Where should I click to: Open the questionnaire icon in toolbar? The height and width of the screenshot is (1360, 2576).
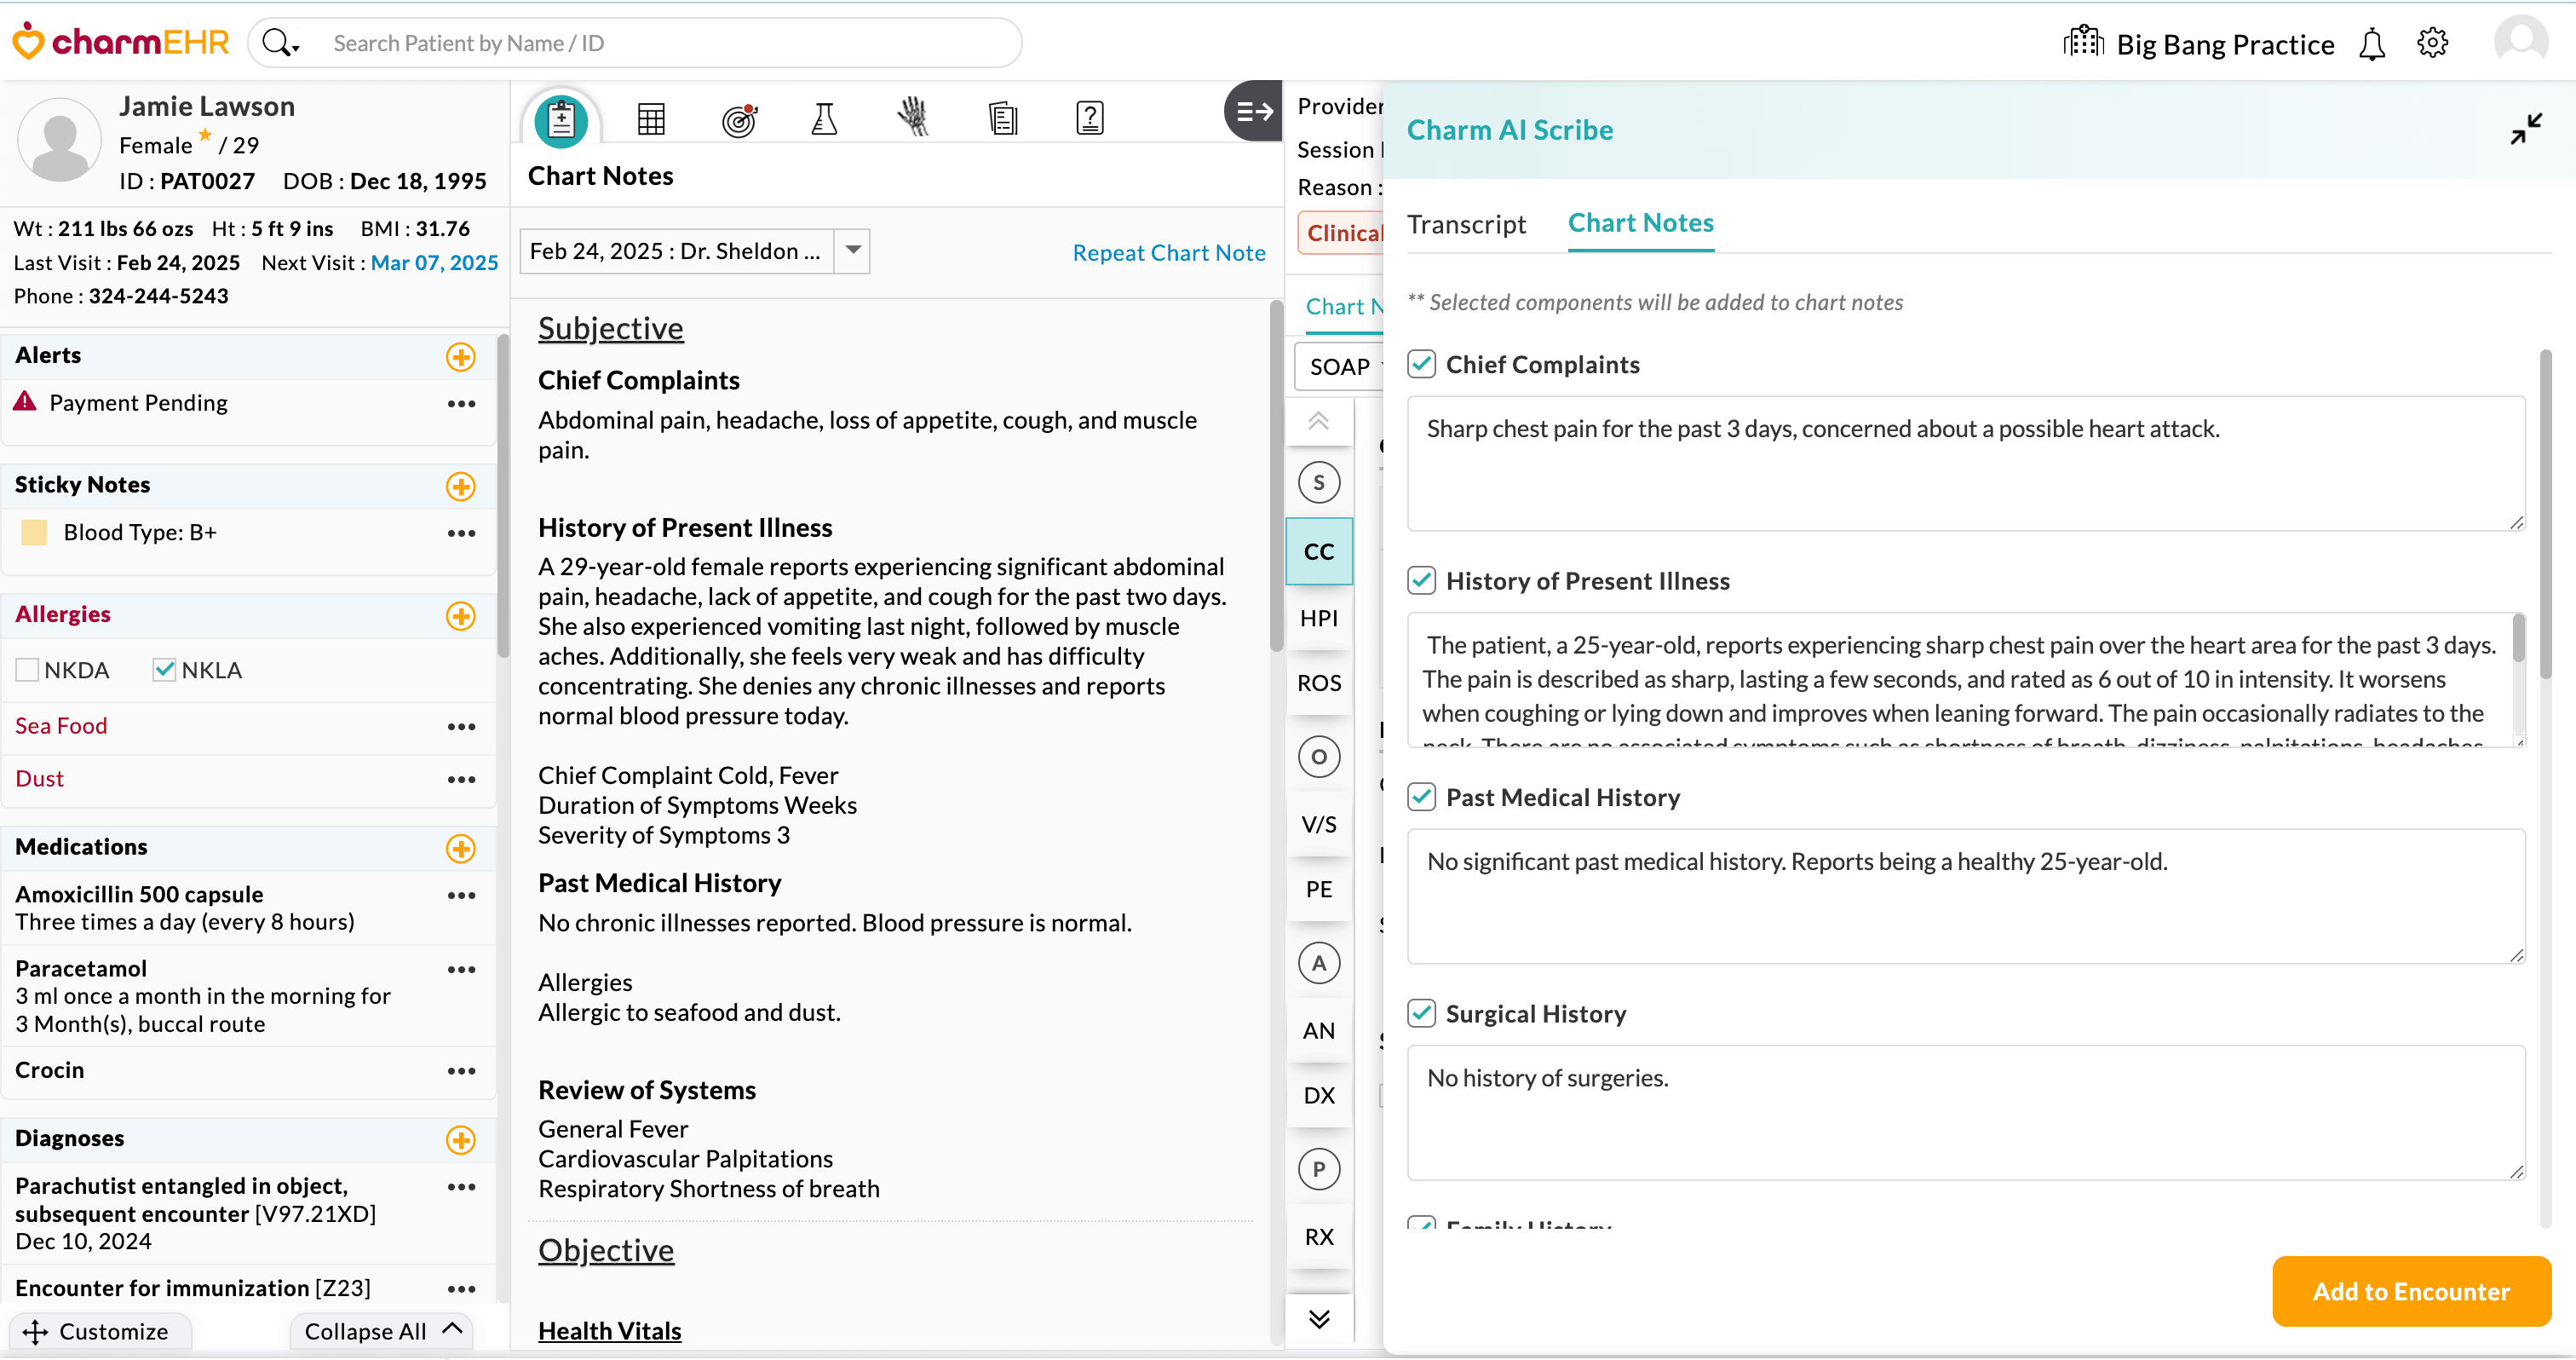click(1089, 119)
